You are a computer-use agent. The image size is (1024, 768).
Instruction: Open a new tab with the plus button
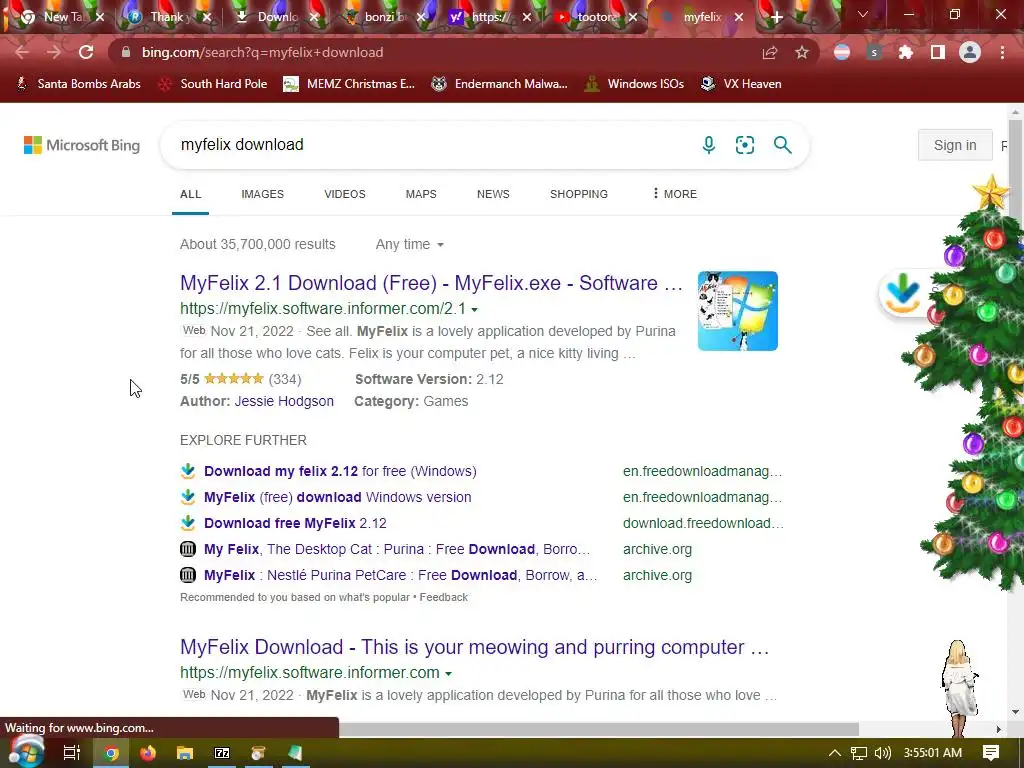tap(776, 18)
